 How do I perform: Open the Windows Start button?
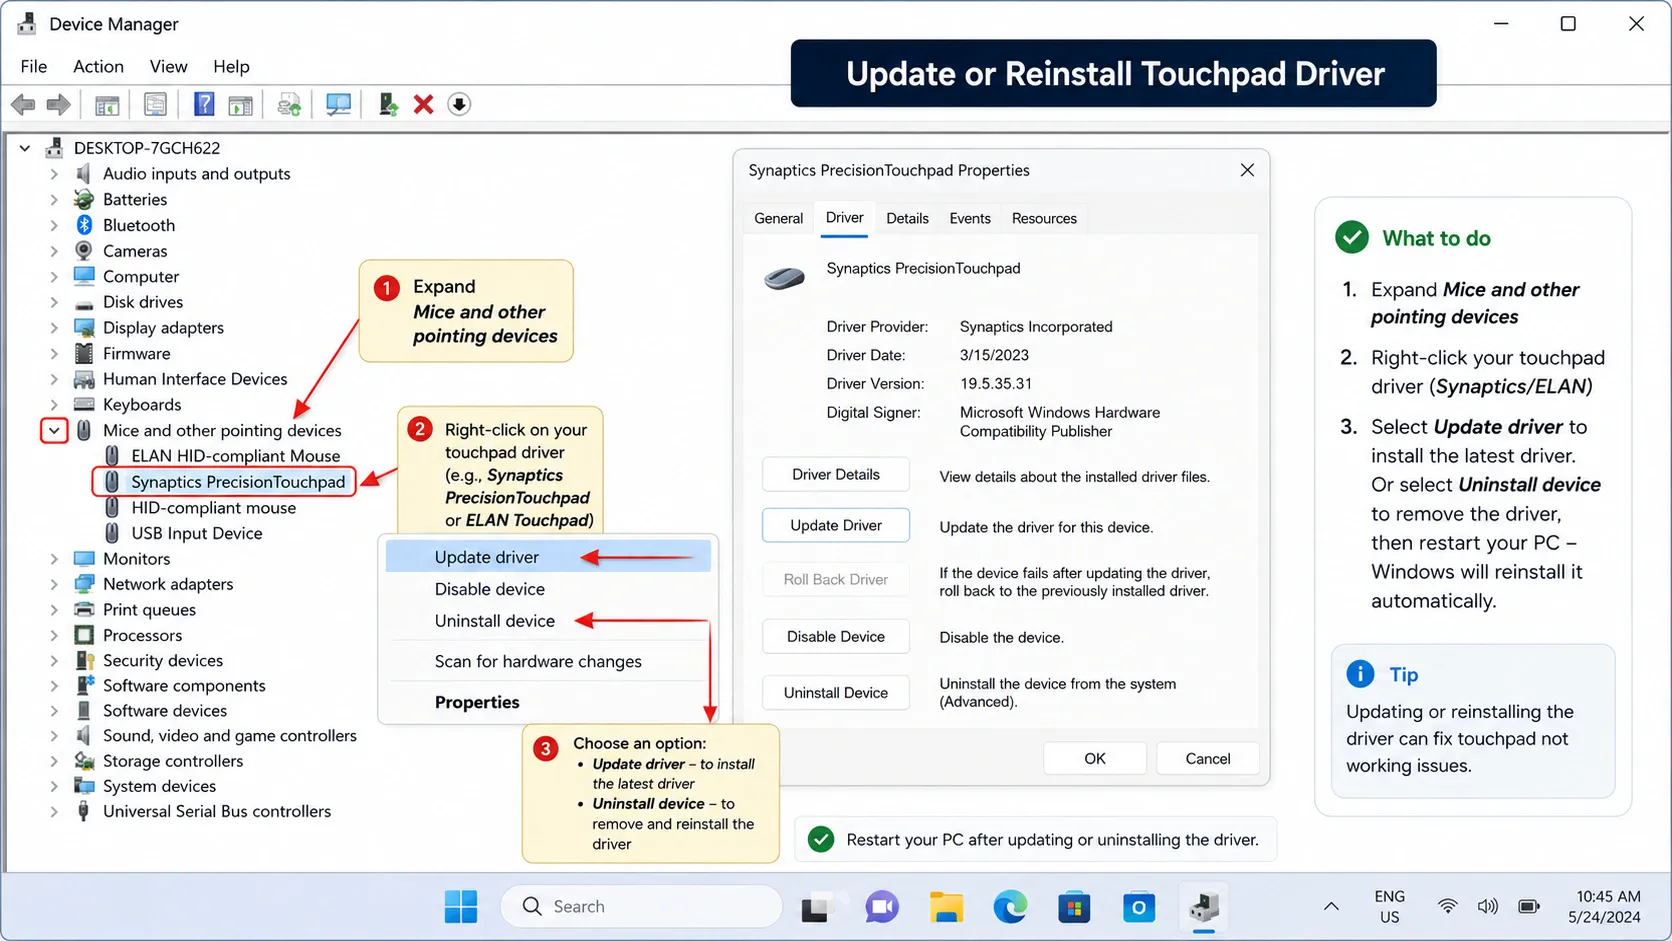coord(461,907)
